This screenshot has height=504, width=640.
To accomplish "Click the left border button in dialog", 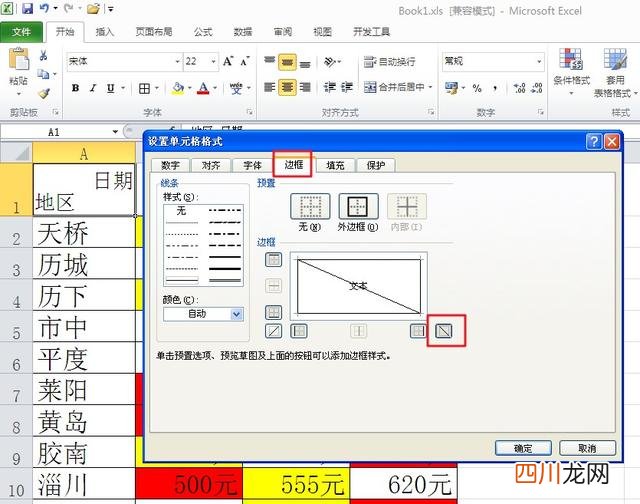I will click(299, 331).
